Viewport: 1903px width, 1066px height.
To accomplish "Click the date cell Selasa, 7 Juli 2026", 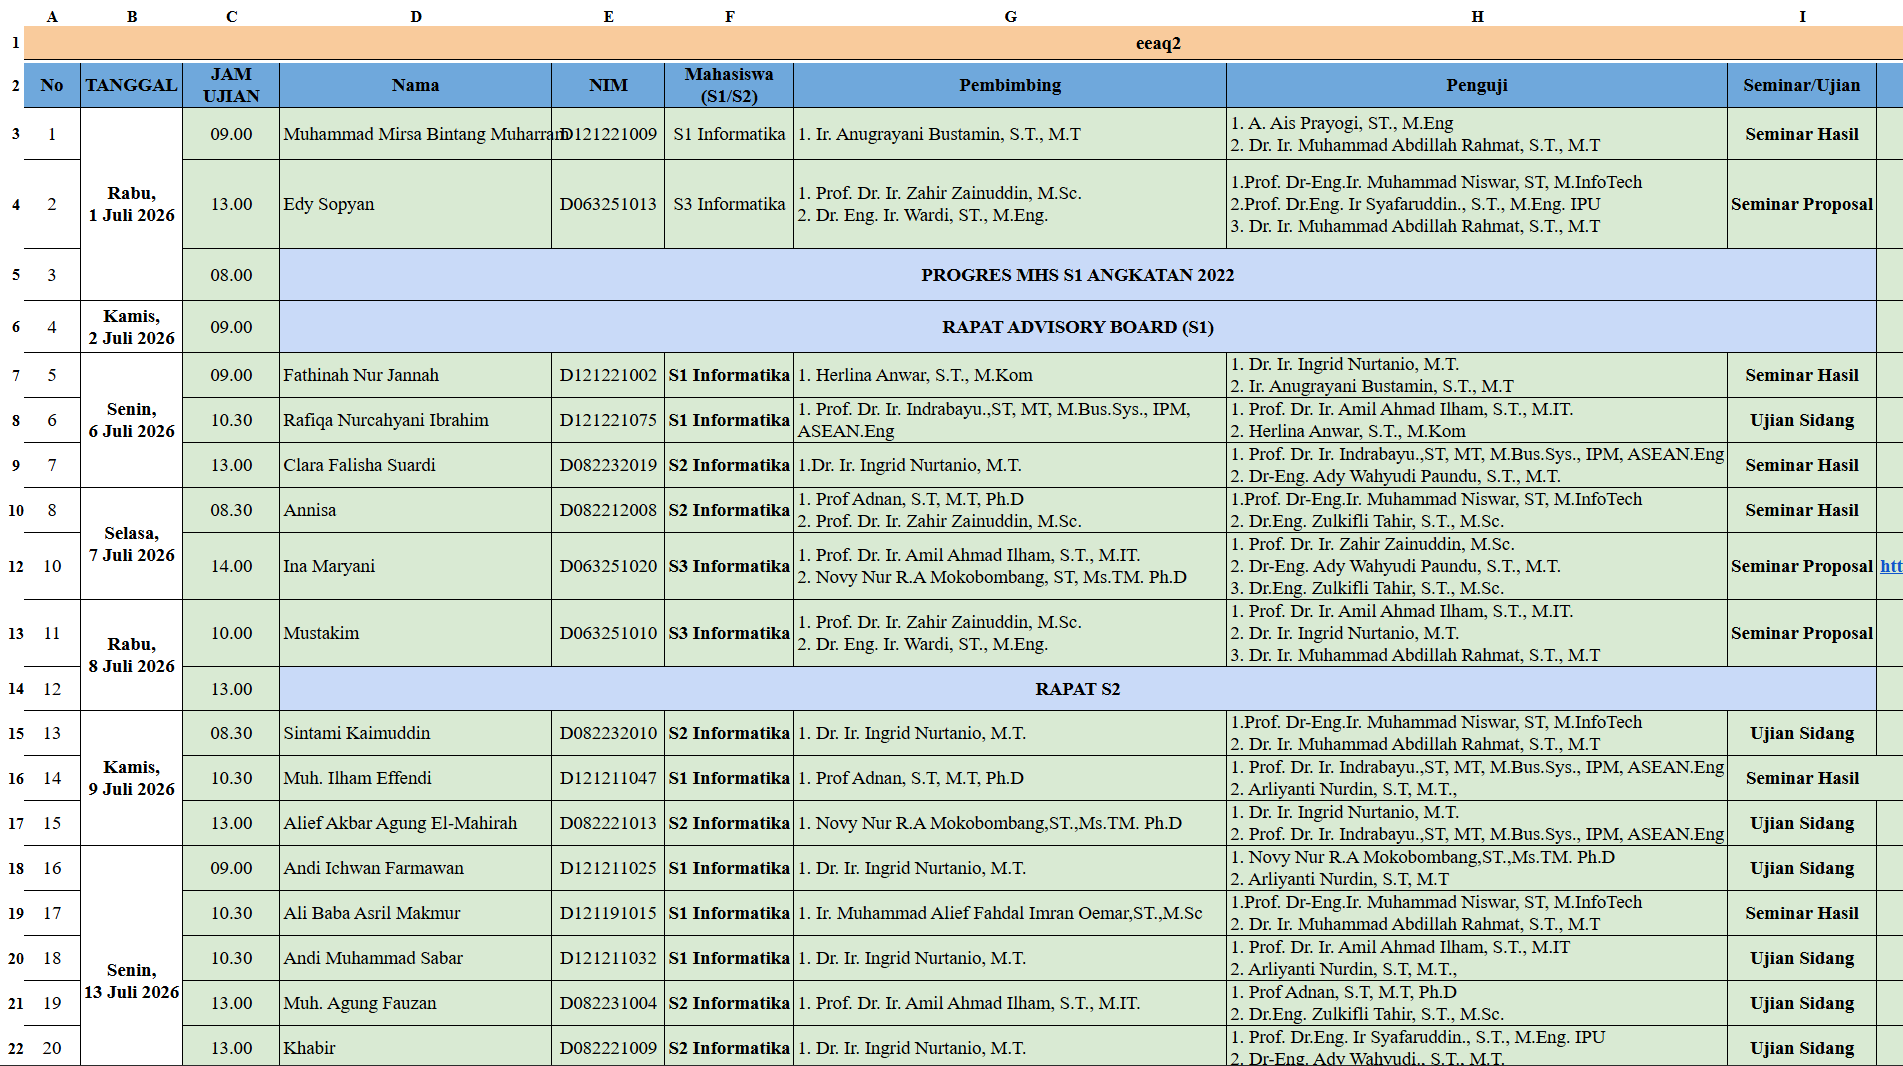I will (x=132, y=544).
